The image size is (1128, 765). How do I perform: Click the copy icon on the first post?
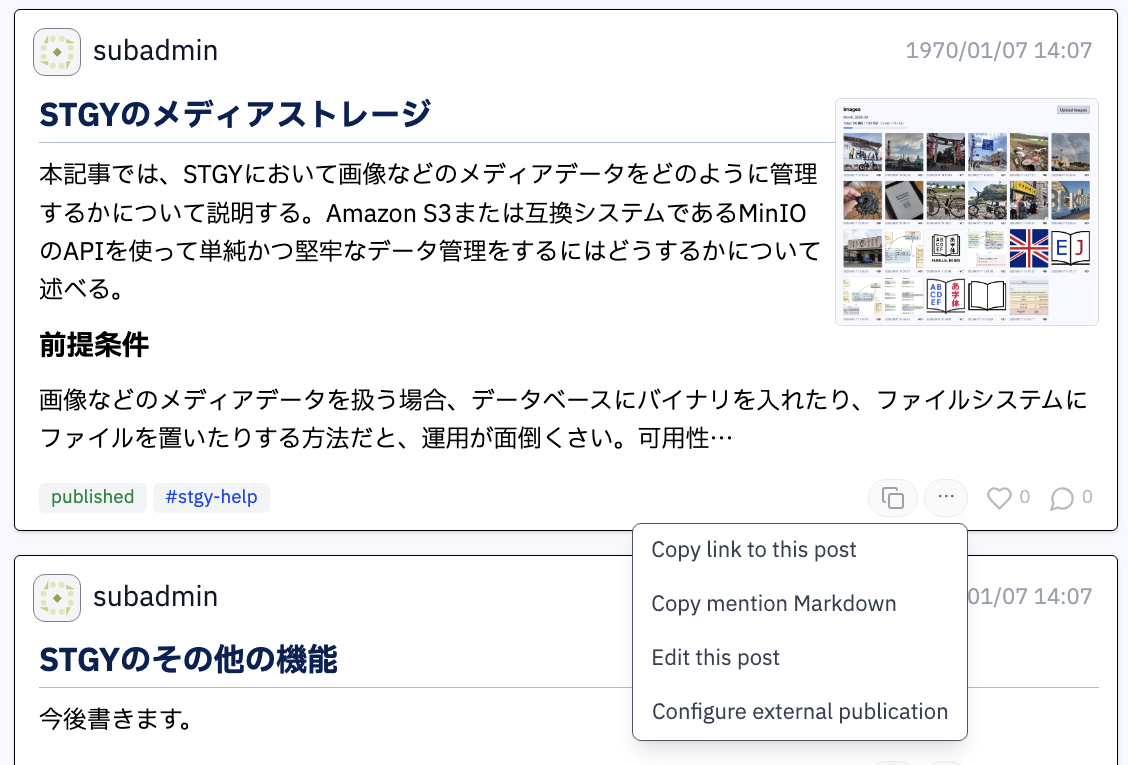pyautogui.click(x=893, y=498)
